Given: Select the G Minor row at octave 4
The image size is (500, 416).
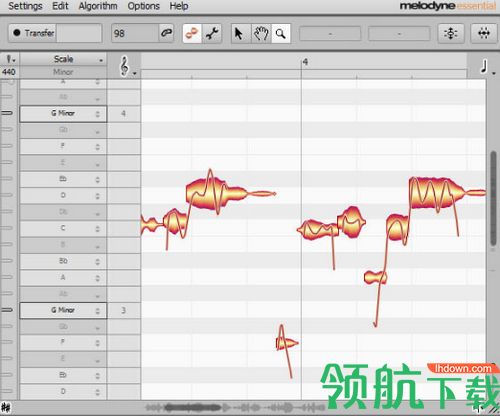Looking at the screenshot, I should coord(63,114).
